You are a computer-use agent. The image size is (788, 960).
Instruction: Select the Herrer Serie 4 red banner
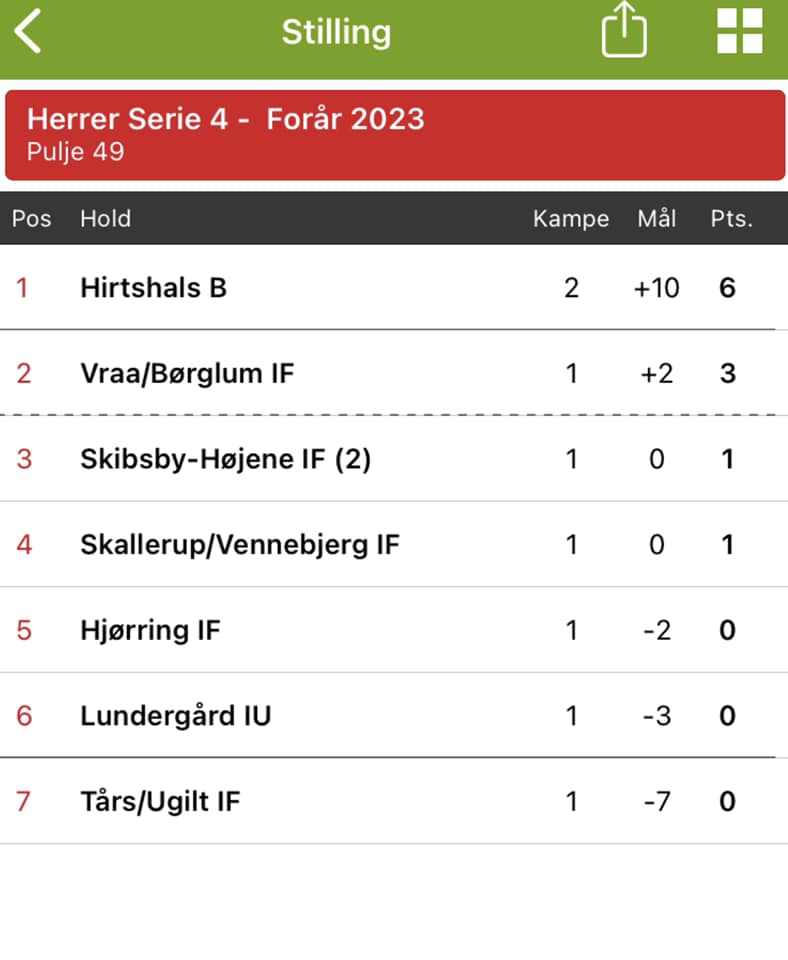click(x=394, y=134)
